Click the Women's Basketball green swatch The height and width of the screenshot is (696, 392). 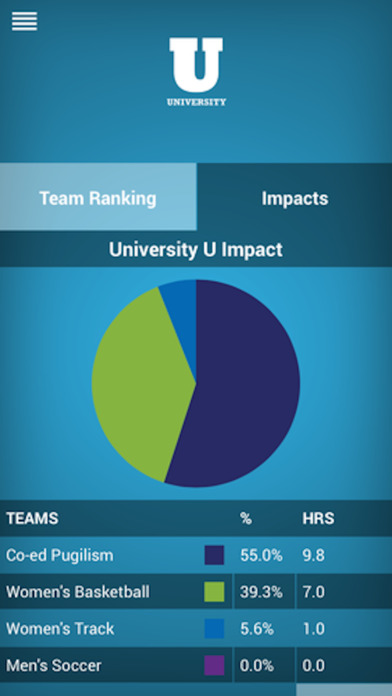(214, 592)
